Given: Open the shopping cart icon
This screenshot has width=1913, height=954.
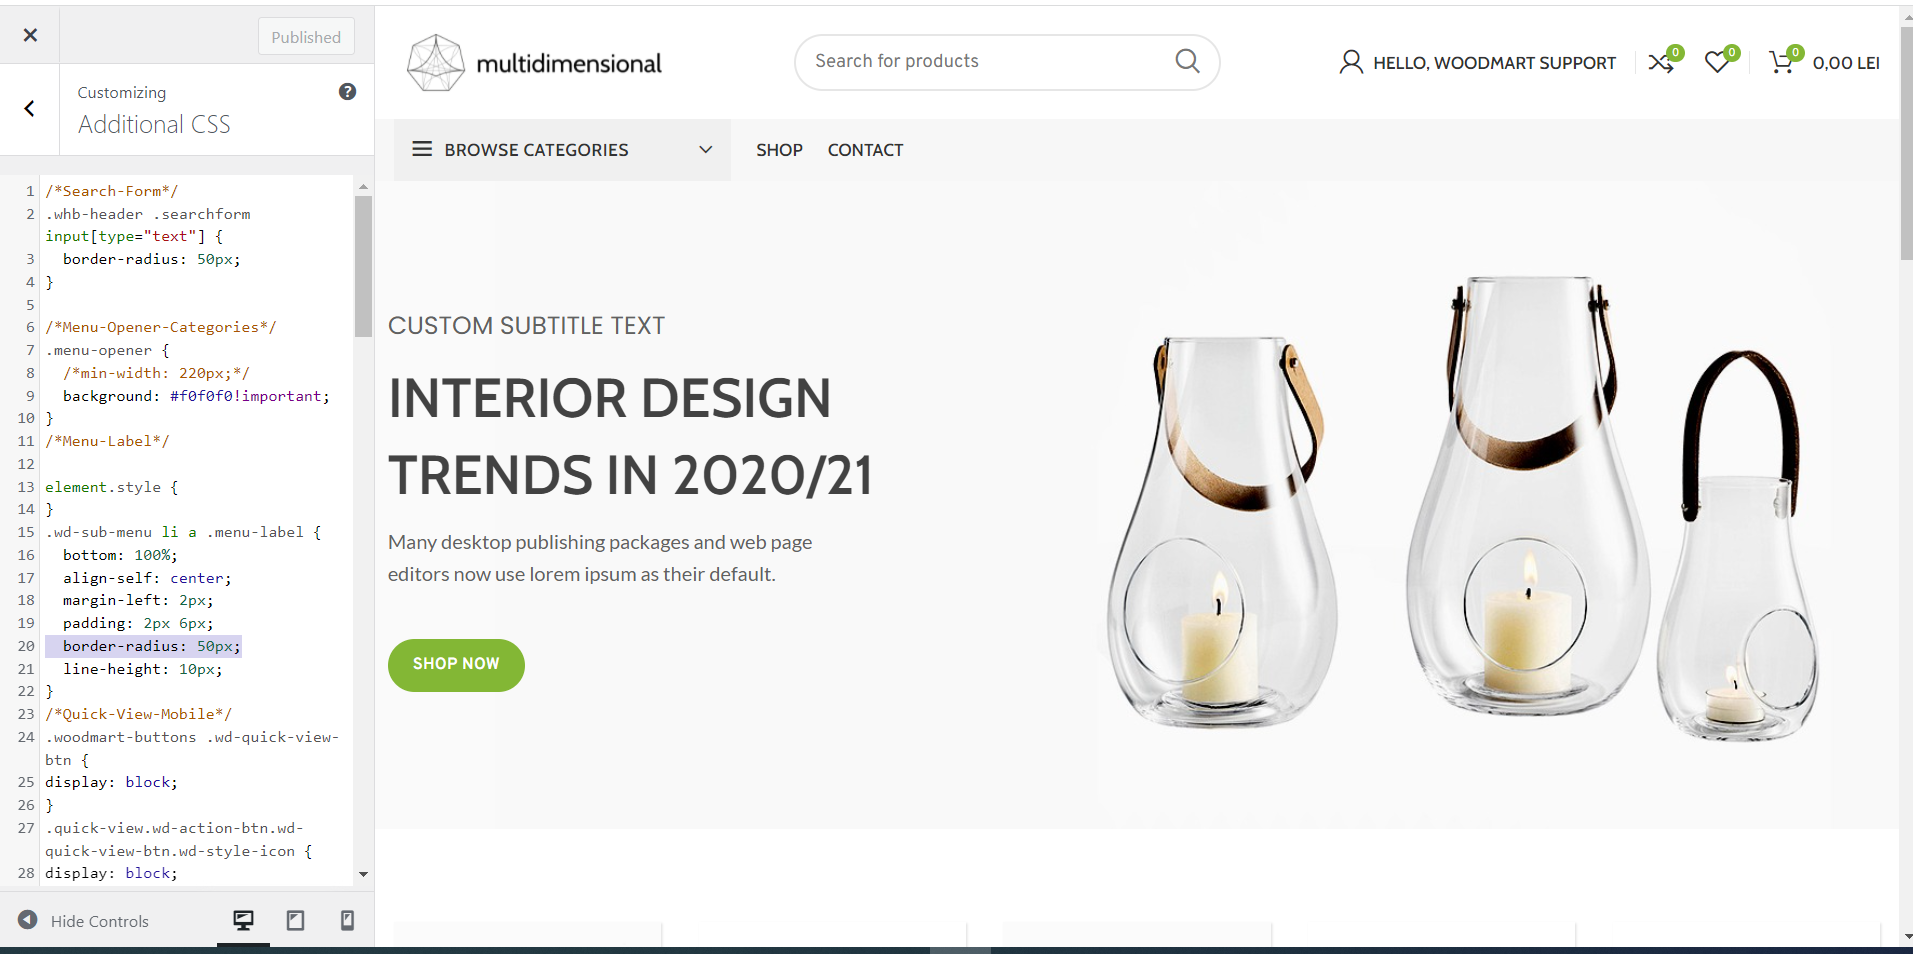Looking at the screenshot, I should 1781,63.
